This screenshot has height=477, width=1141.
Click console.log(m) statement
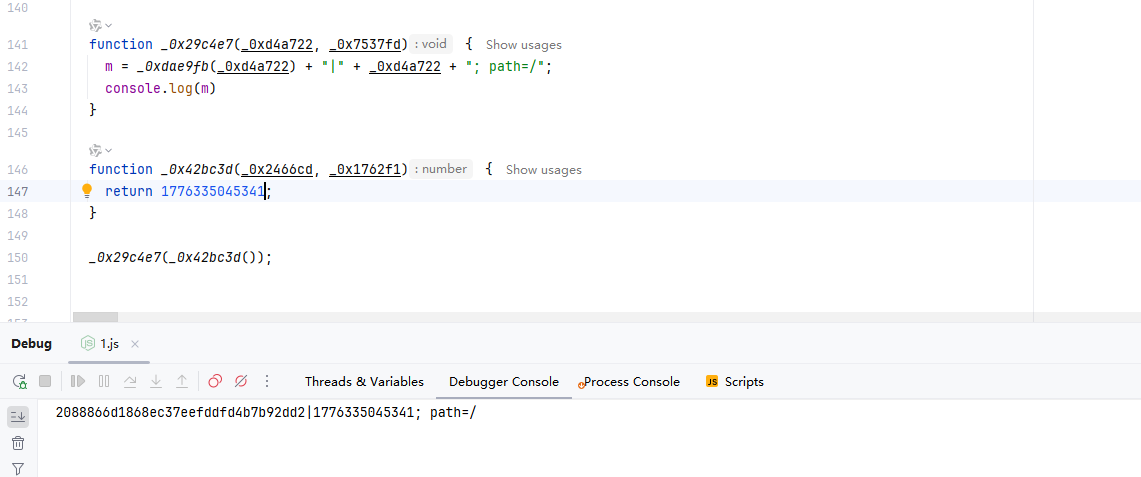[162, 89]
